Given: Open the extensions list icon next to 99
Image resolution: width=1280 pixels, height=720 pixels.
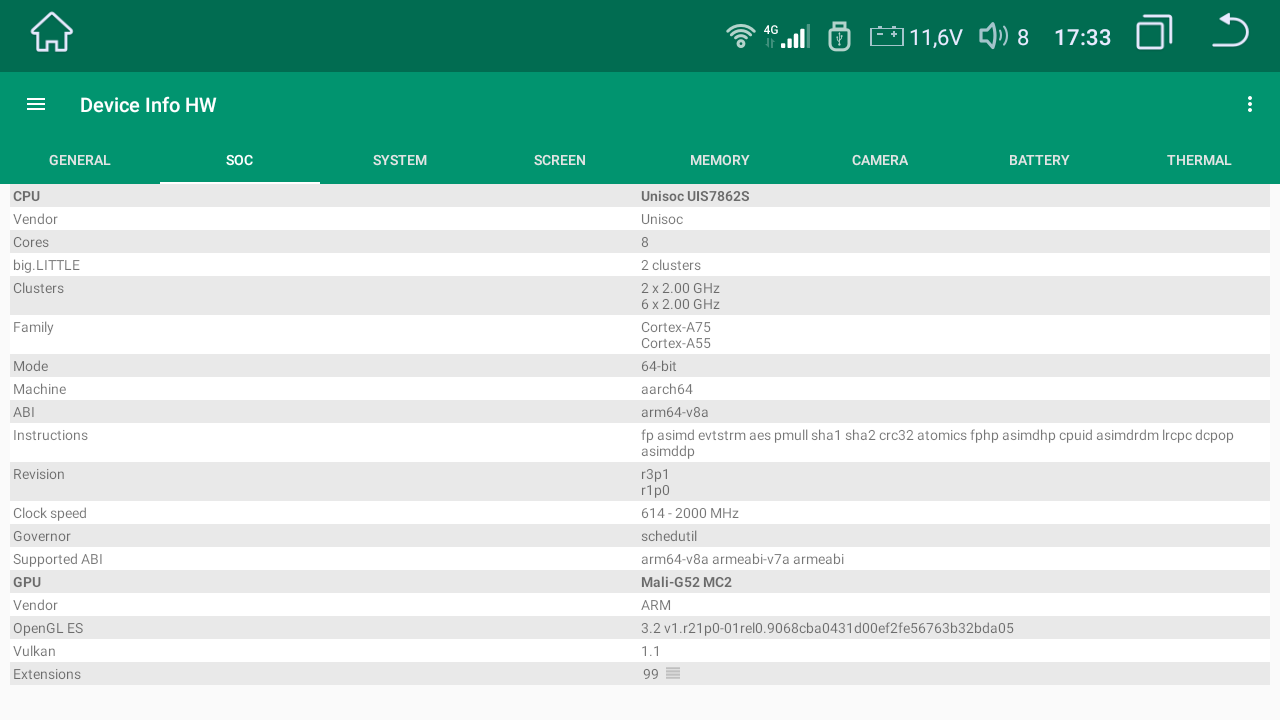Looking at the screenshot, I should (673, 673).
